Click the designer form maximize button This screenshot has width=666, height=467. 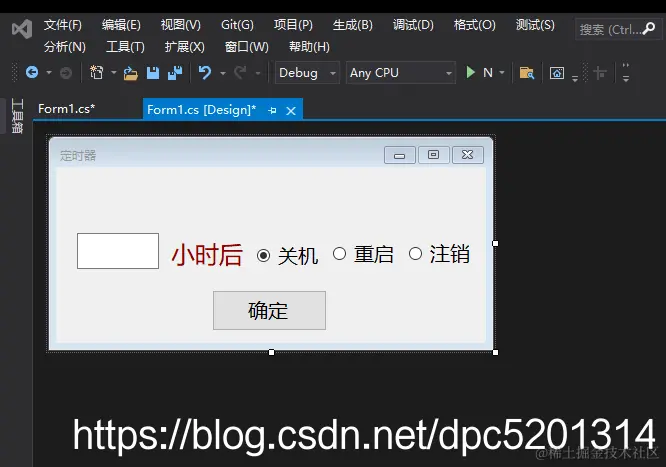pyautogui.click(x=434, y=155)
